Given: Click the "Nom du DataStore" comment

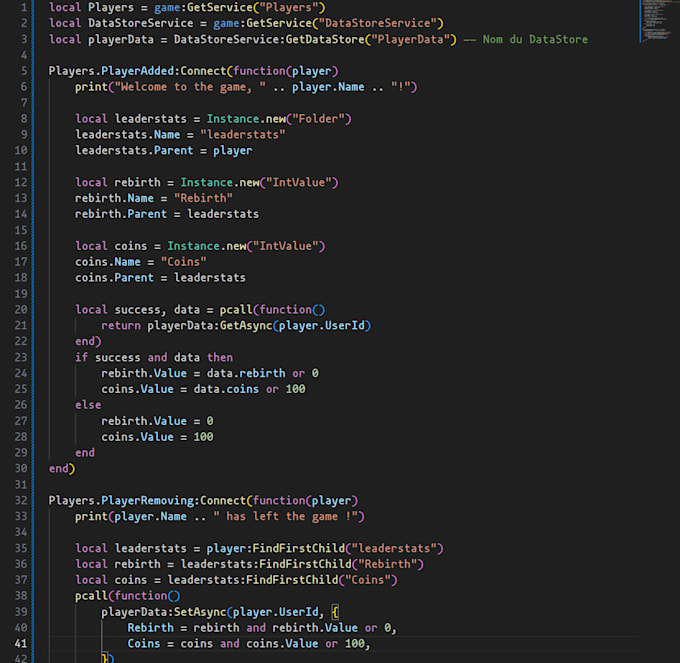Looking at the screenshot, I should coord(526,39).
